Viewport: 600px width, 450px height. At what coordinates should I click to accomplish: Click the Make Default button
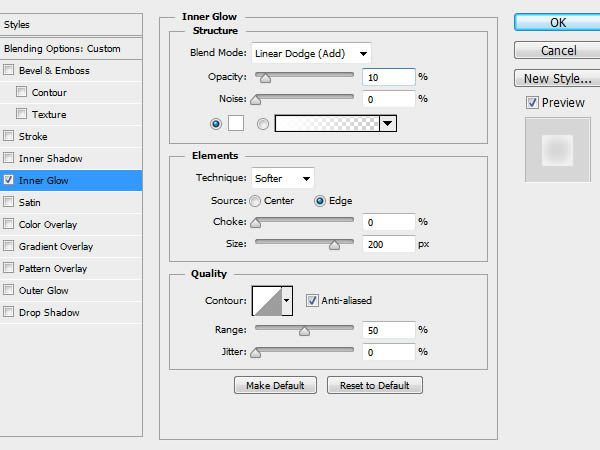[275, 385]
